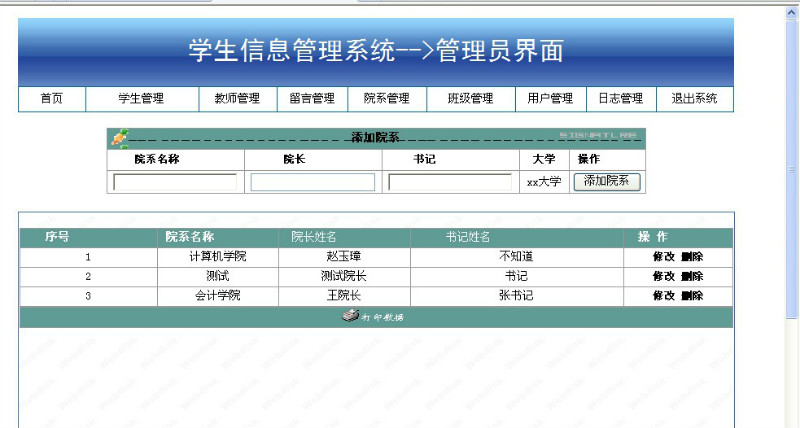This screenshot has height=428, width=800.
Task: Click the 王院长 cell
Action: click(x=344, y=296)
